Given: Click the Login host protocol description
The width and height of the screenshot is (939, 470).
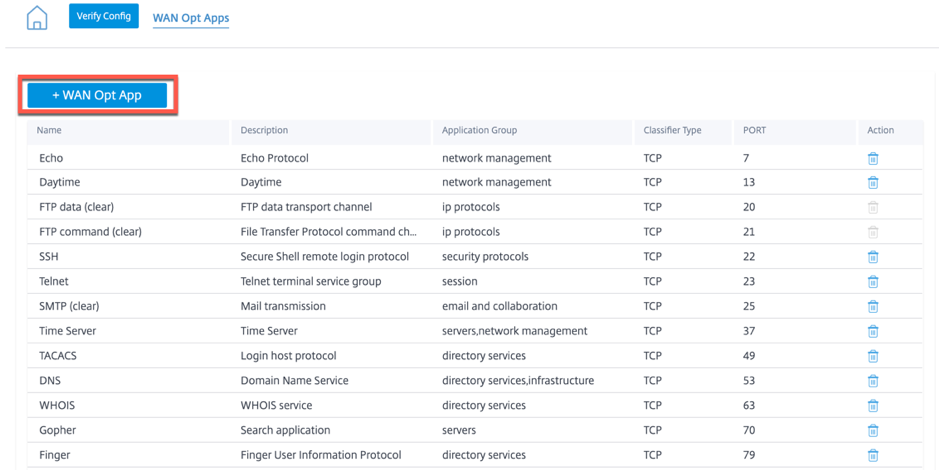Looking at the screenshot, I should (289, 356).
